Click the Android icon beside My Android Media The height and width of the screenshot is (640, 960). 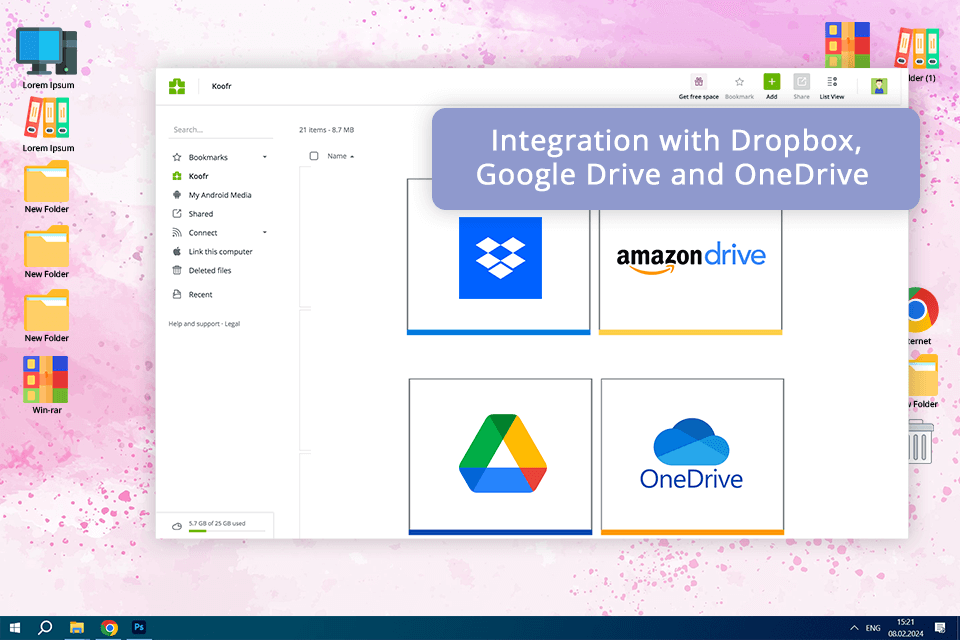[177, 195]
